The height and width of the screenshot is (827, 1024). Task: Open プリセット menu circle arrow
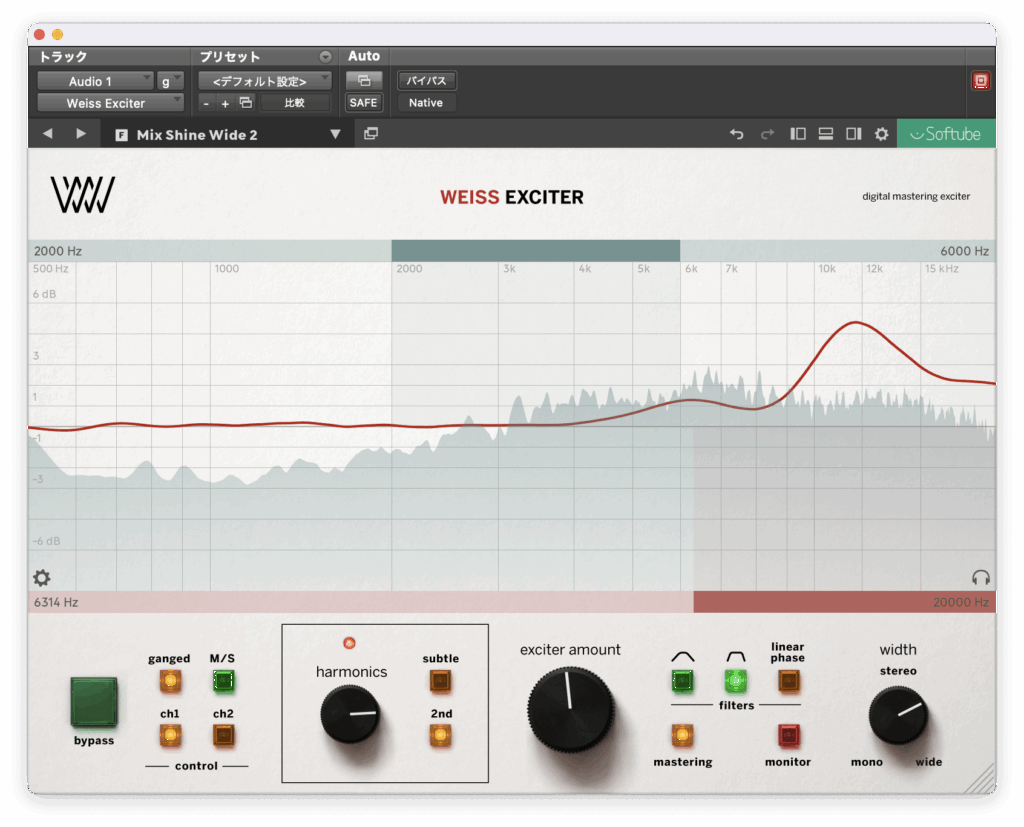pos(325,56)
